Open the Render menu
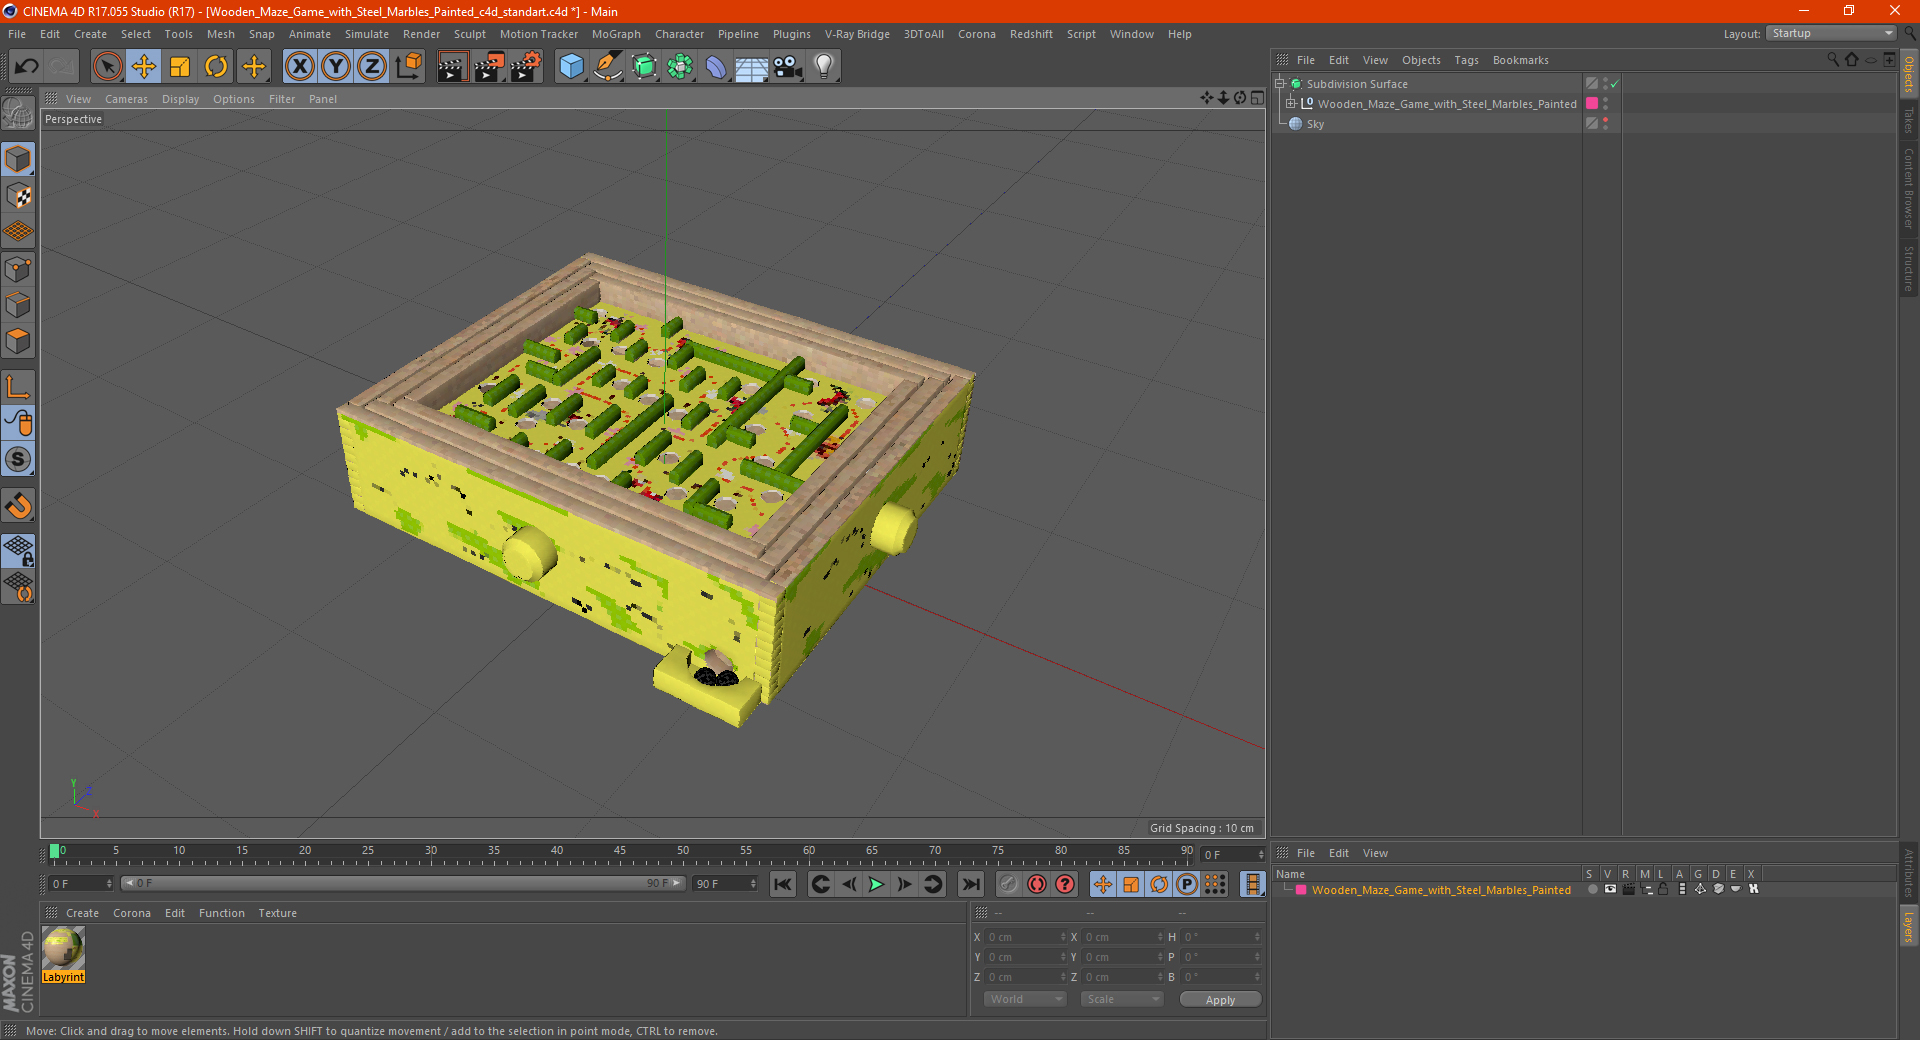The image size is (1920, 1040). (x=421, y=34)
